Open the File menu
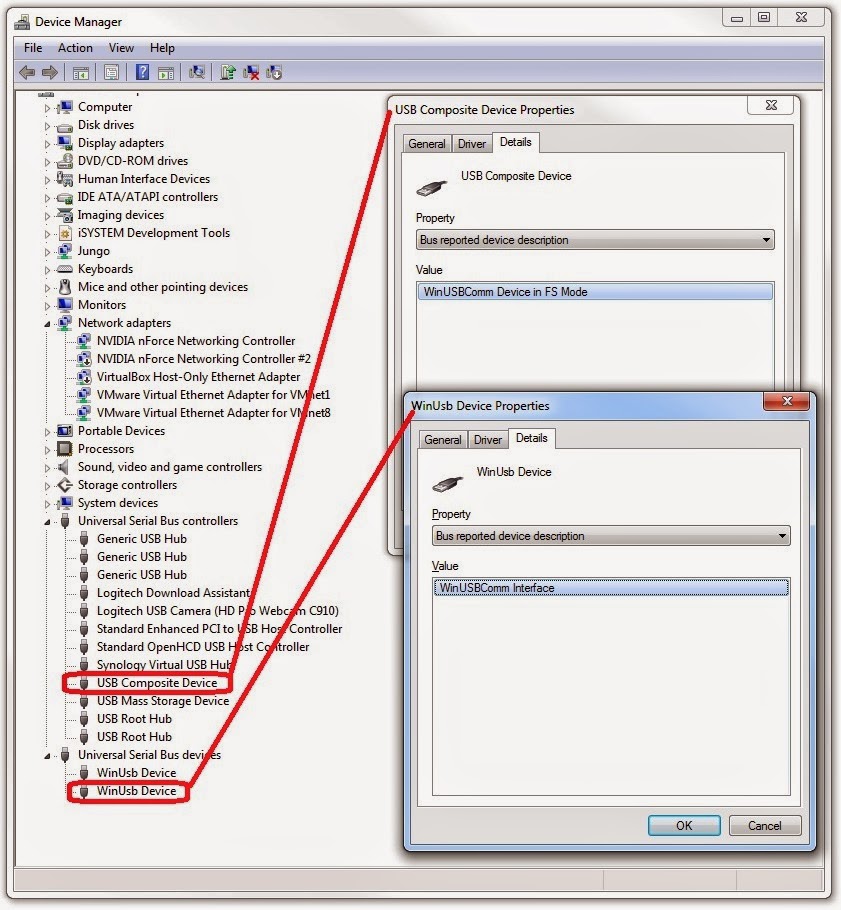 33,48
